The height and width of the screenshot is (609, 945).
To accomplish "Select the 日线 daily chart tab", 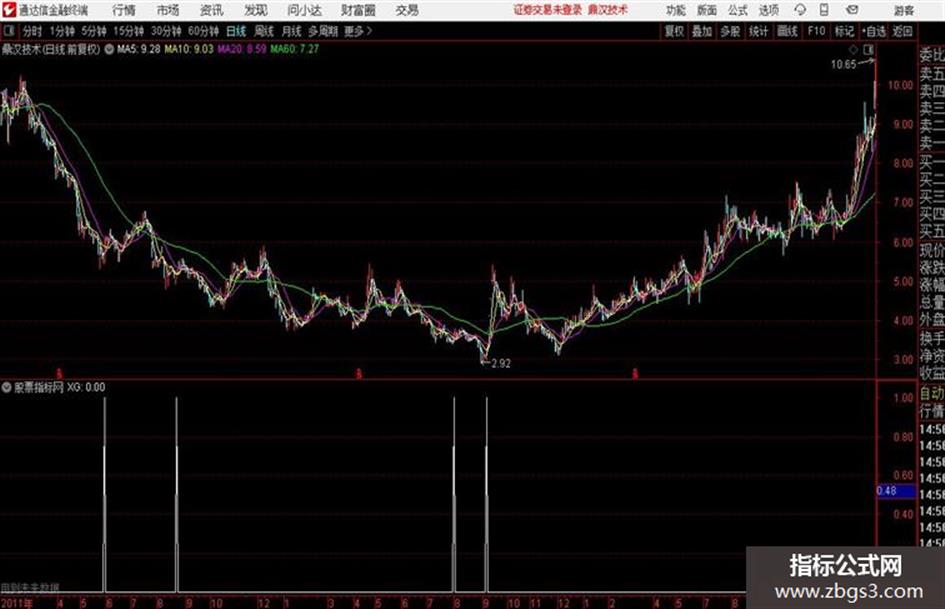I will tap(236, 31).
